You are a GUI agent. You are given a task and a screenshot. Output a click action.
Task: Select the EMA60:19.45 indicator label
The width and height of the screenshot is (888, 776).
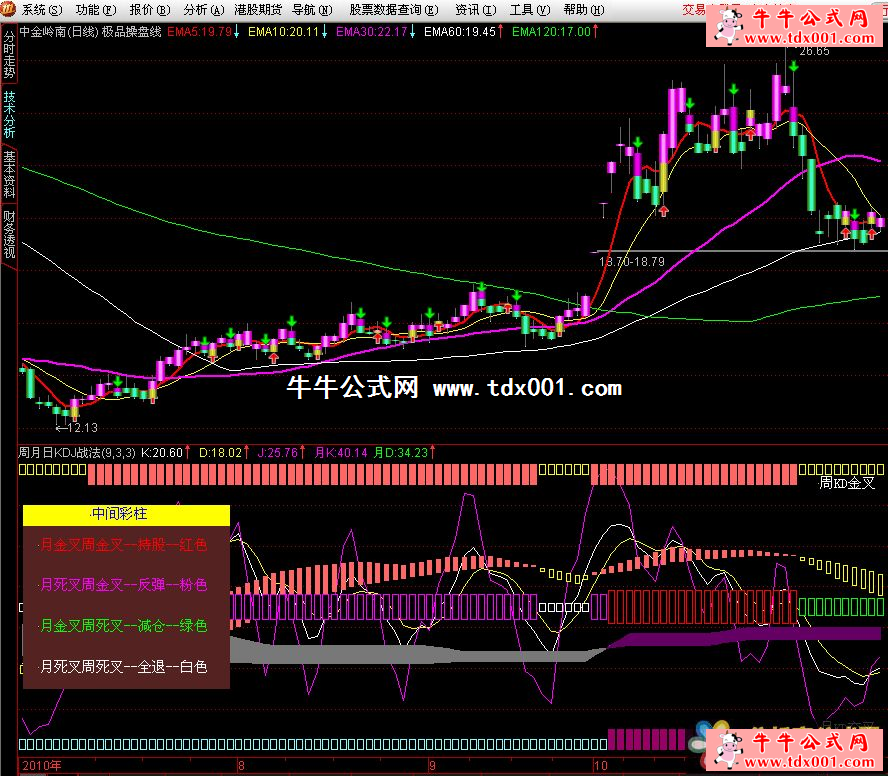(460, 32)
